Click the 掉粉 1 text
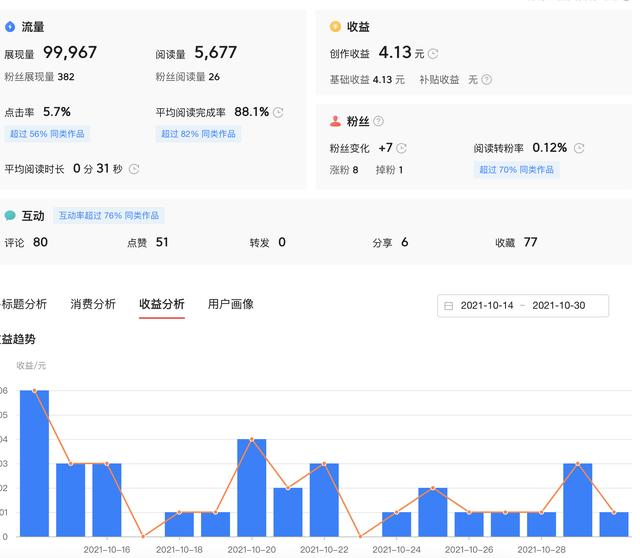640x558 pixels. 389,170
